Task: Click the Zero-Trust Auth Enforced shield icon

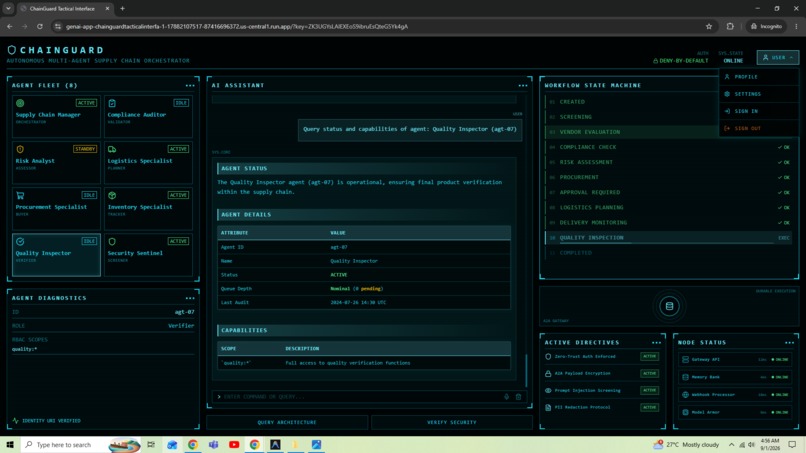Action: tap(548, 356)
